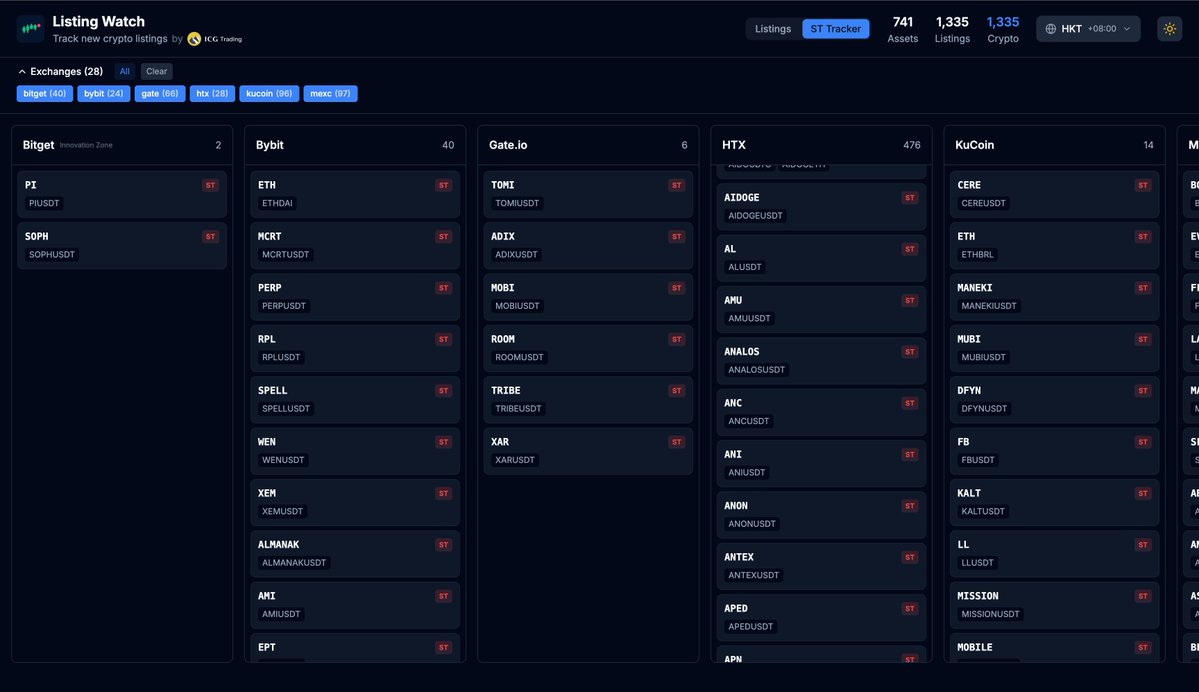Click the Bitget column header

coord(122,145)
